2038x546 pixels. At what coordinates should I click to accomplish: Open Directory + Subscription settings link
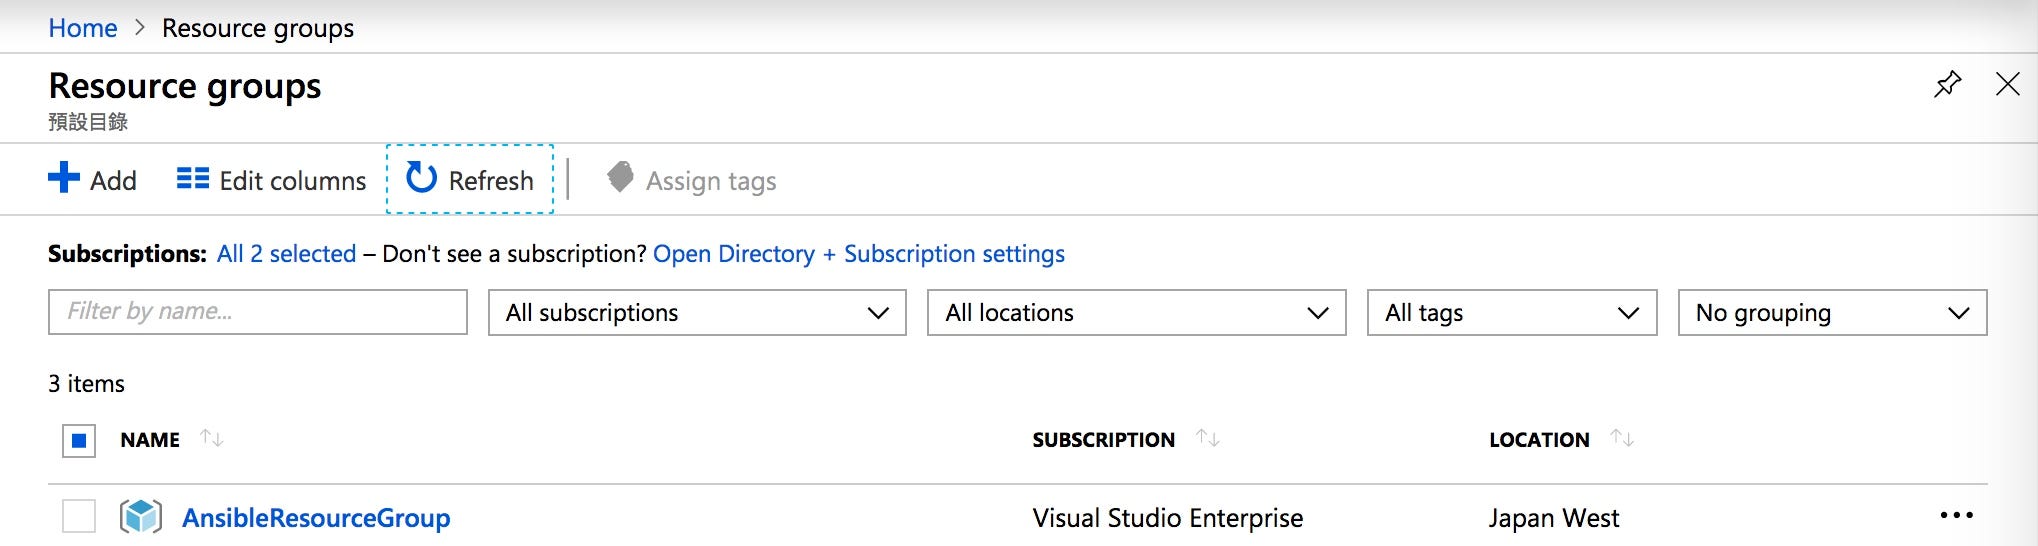pos(859,254)
